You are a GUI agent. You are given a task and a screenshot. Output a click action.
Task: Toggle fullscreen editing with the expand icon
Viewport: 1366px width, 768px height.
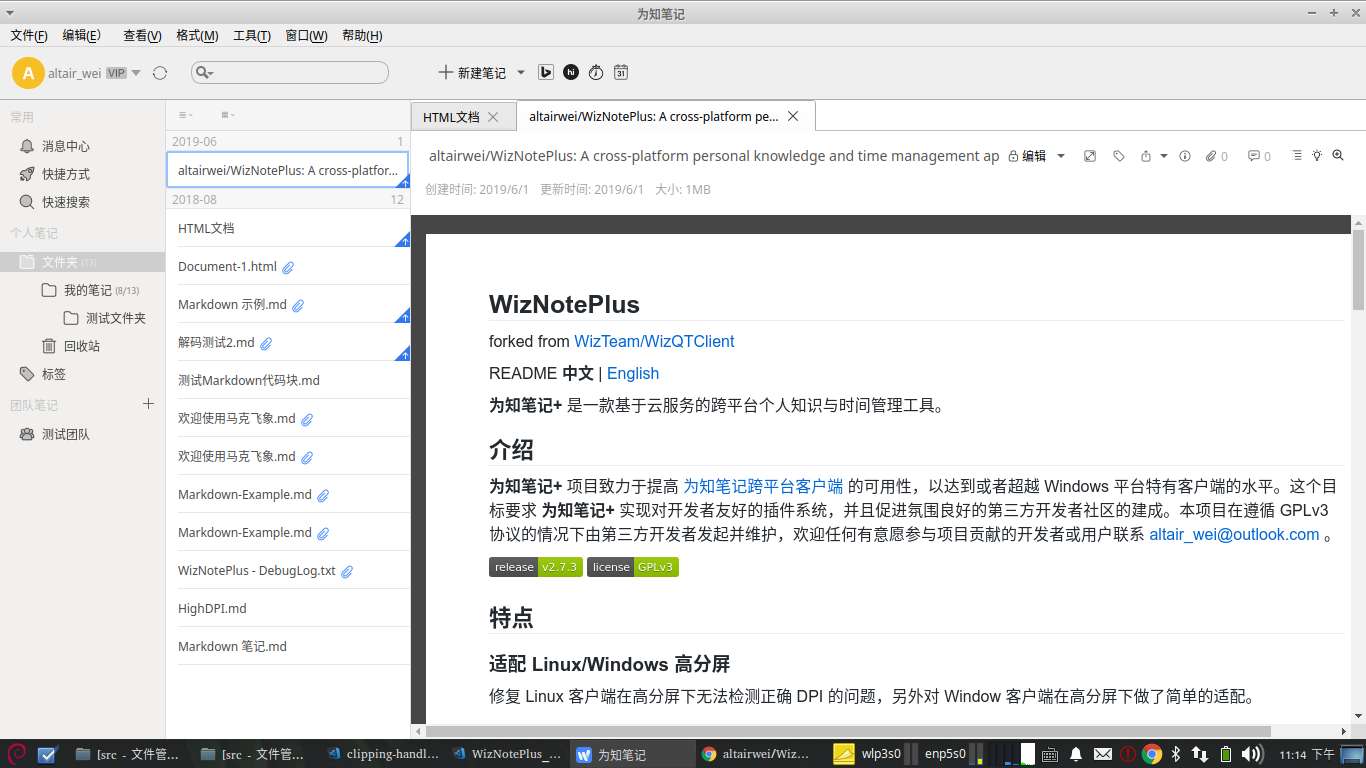[x=1089, y=156]
